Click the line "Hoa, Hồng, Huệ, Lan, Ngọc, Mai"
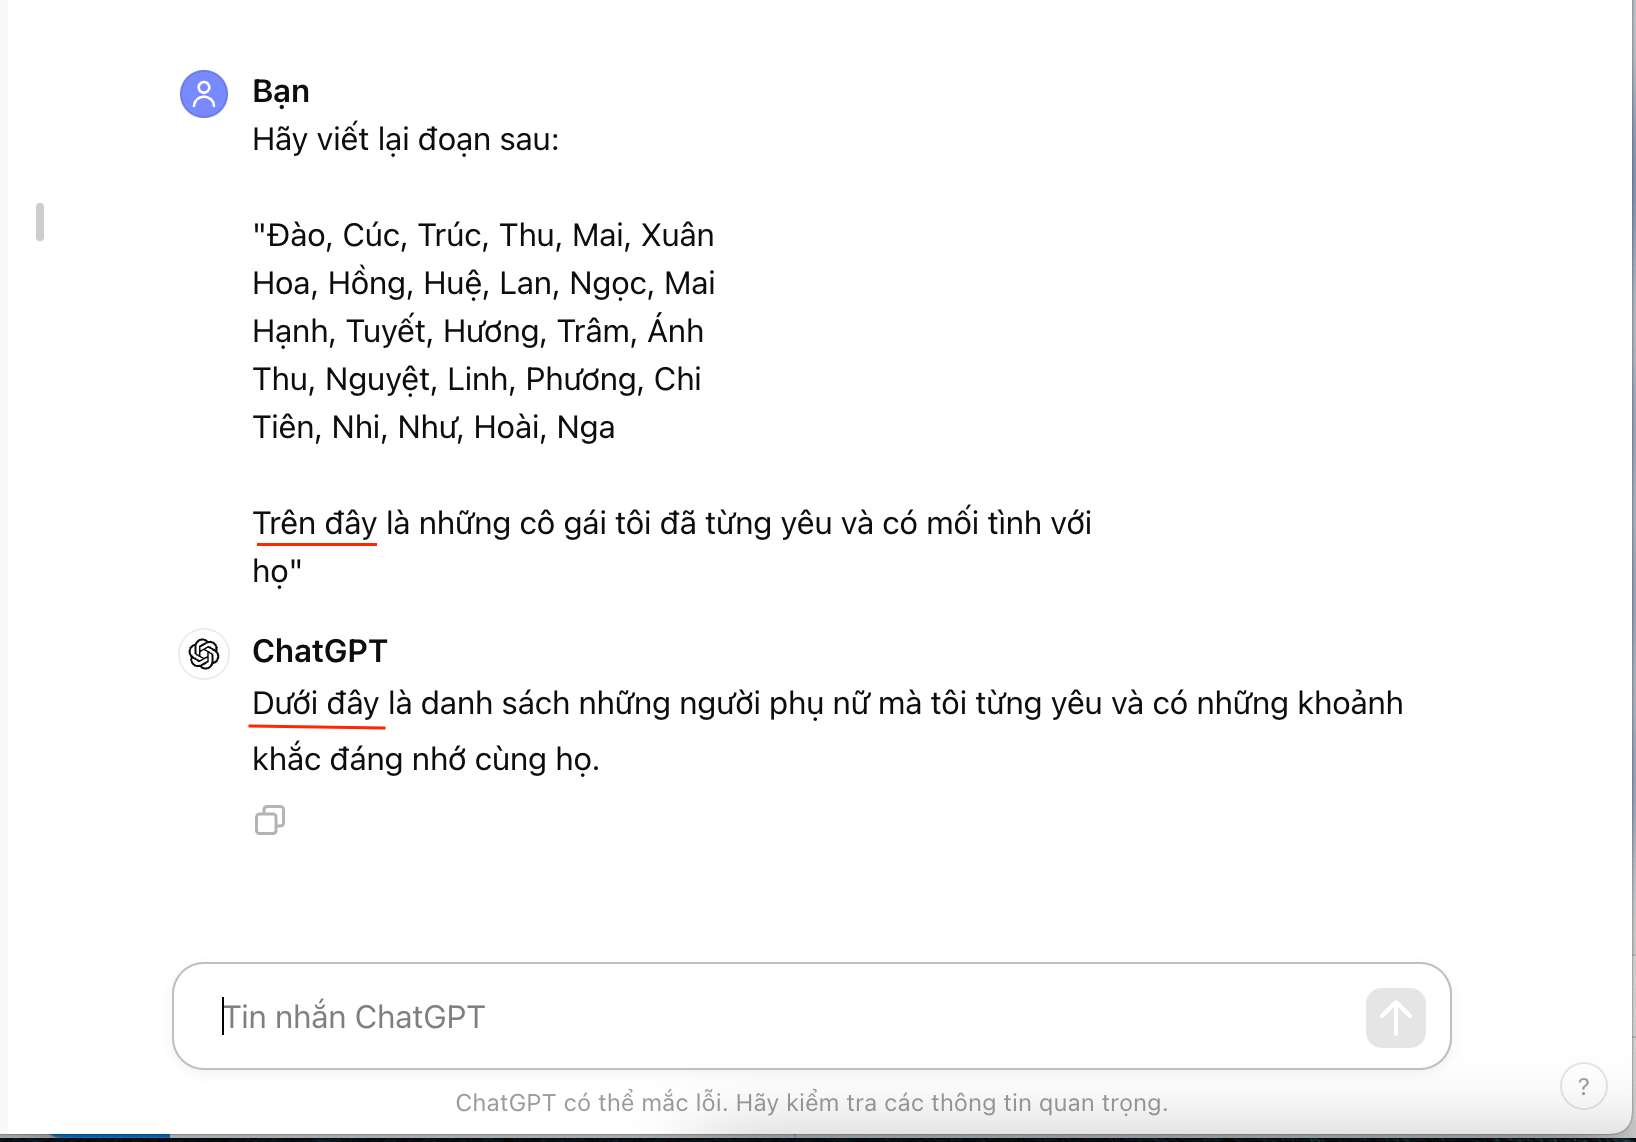 coord(484,283)
